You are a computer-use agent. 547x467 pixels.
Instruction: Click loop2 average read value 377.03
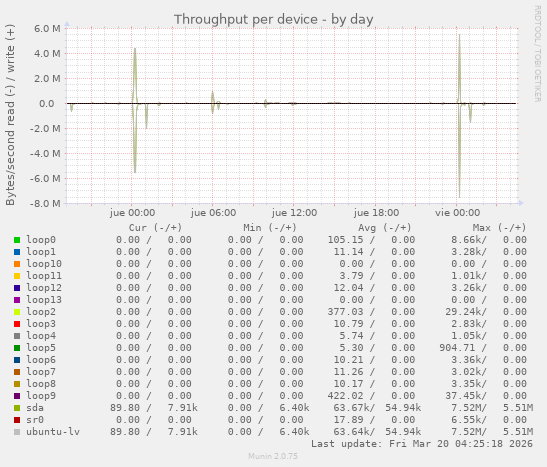345,312
